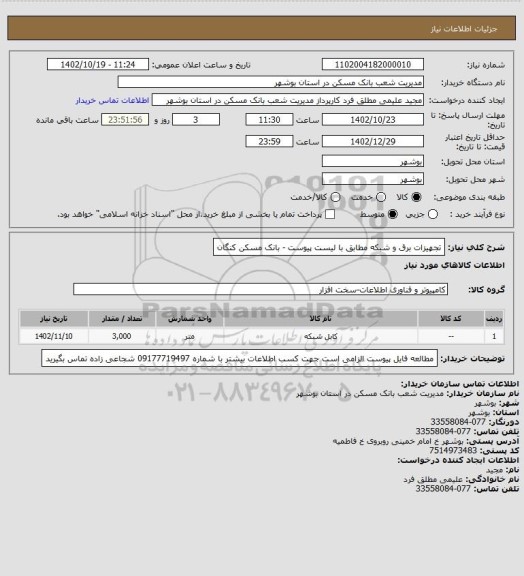
Task: Click the کد کالا column header
Action: tap(451, 318)
